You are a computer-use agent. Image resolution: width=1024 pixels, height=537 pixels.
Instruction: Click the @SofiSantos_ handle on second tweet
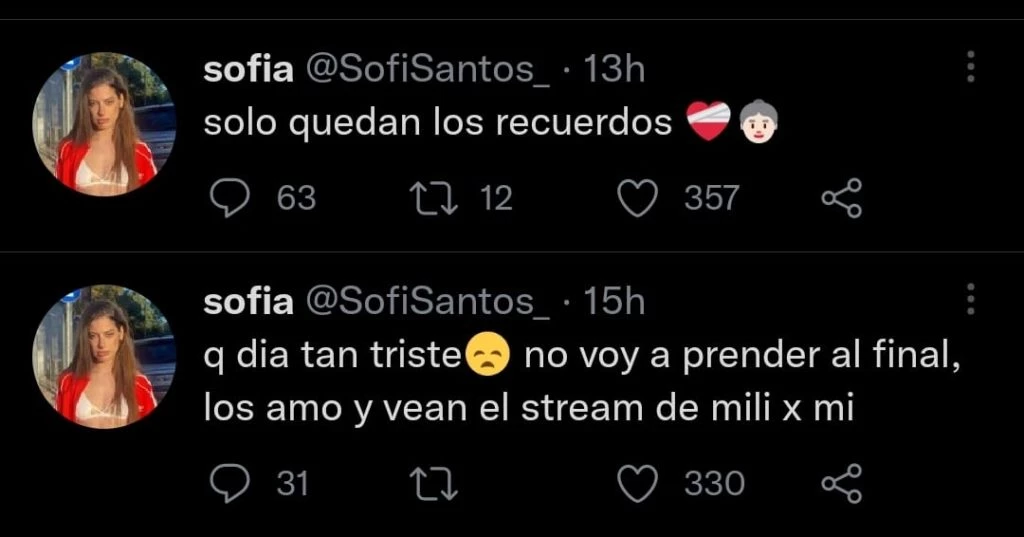pyautogui.click(x=426, y=303)
